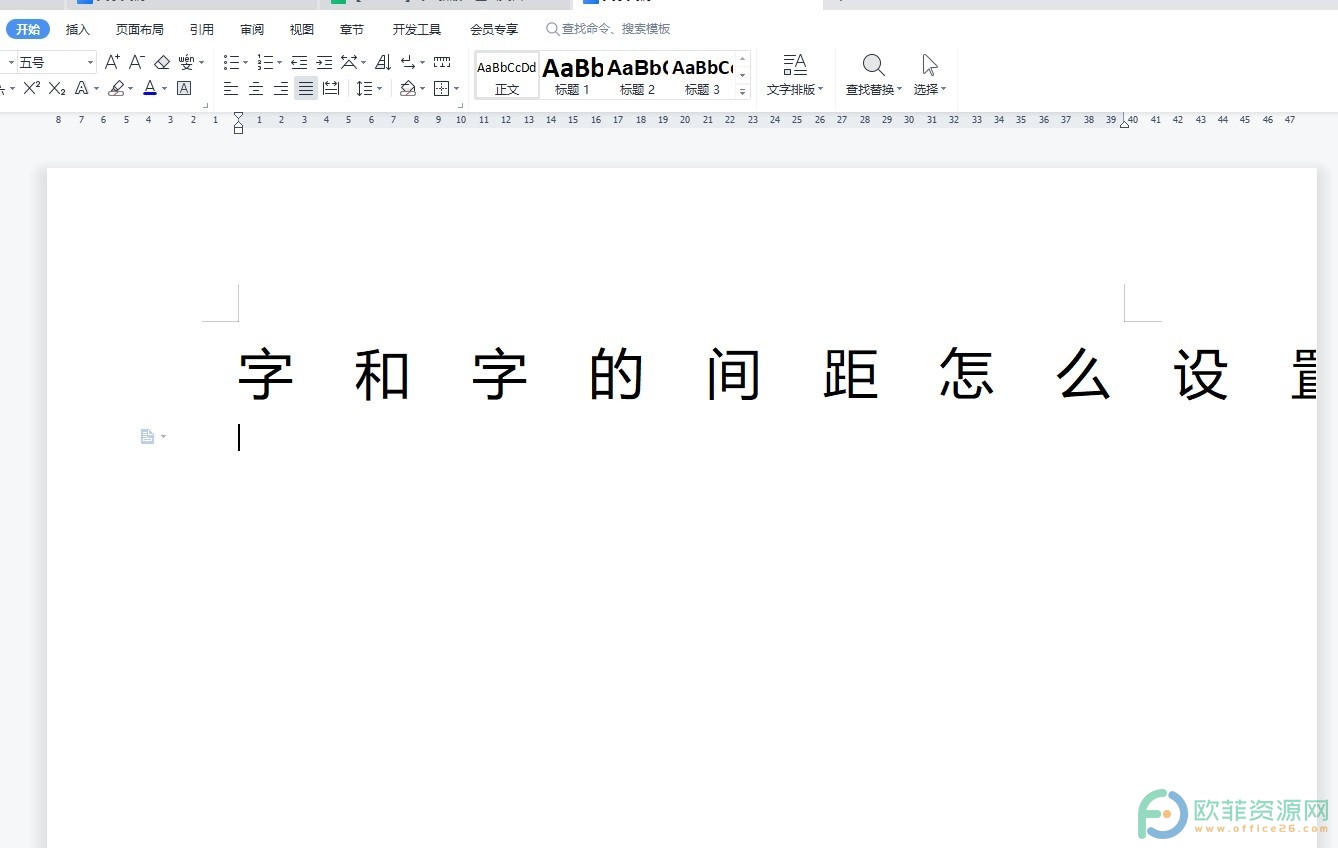
Task: Click the character border boxed A icon
Action: click(184, 88)
